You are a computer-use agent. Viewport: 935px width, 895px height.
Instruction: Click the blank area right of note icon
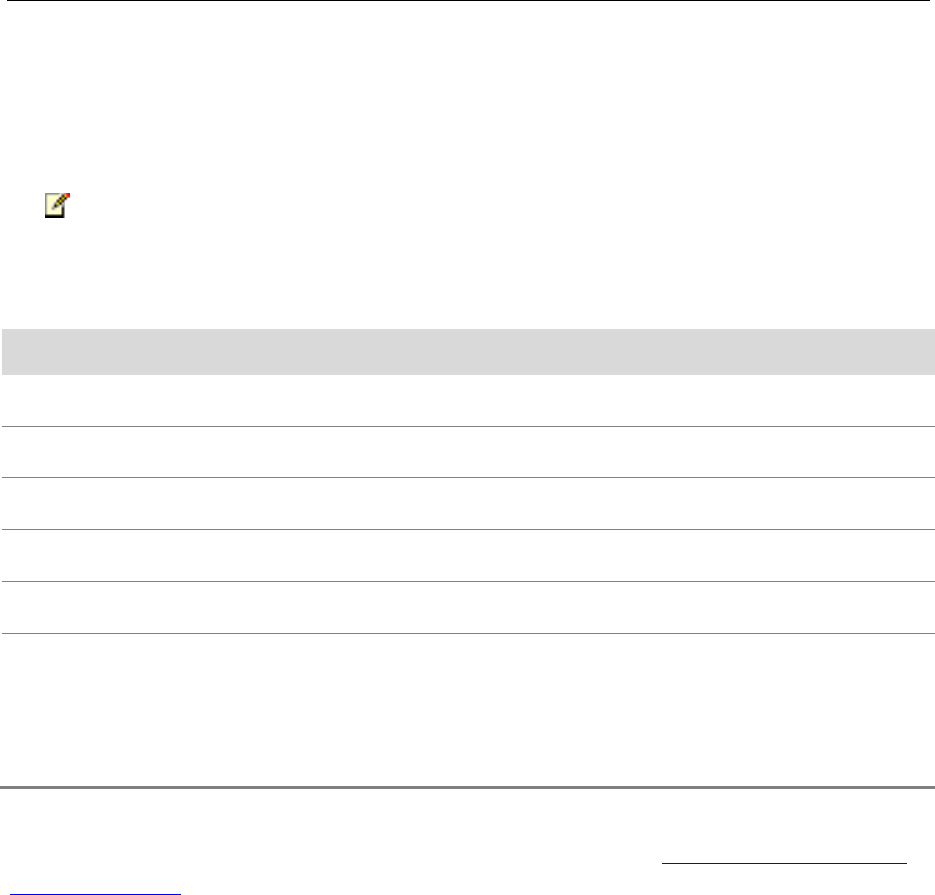400,207
